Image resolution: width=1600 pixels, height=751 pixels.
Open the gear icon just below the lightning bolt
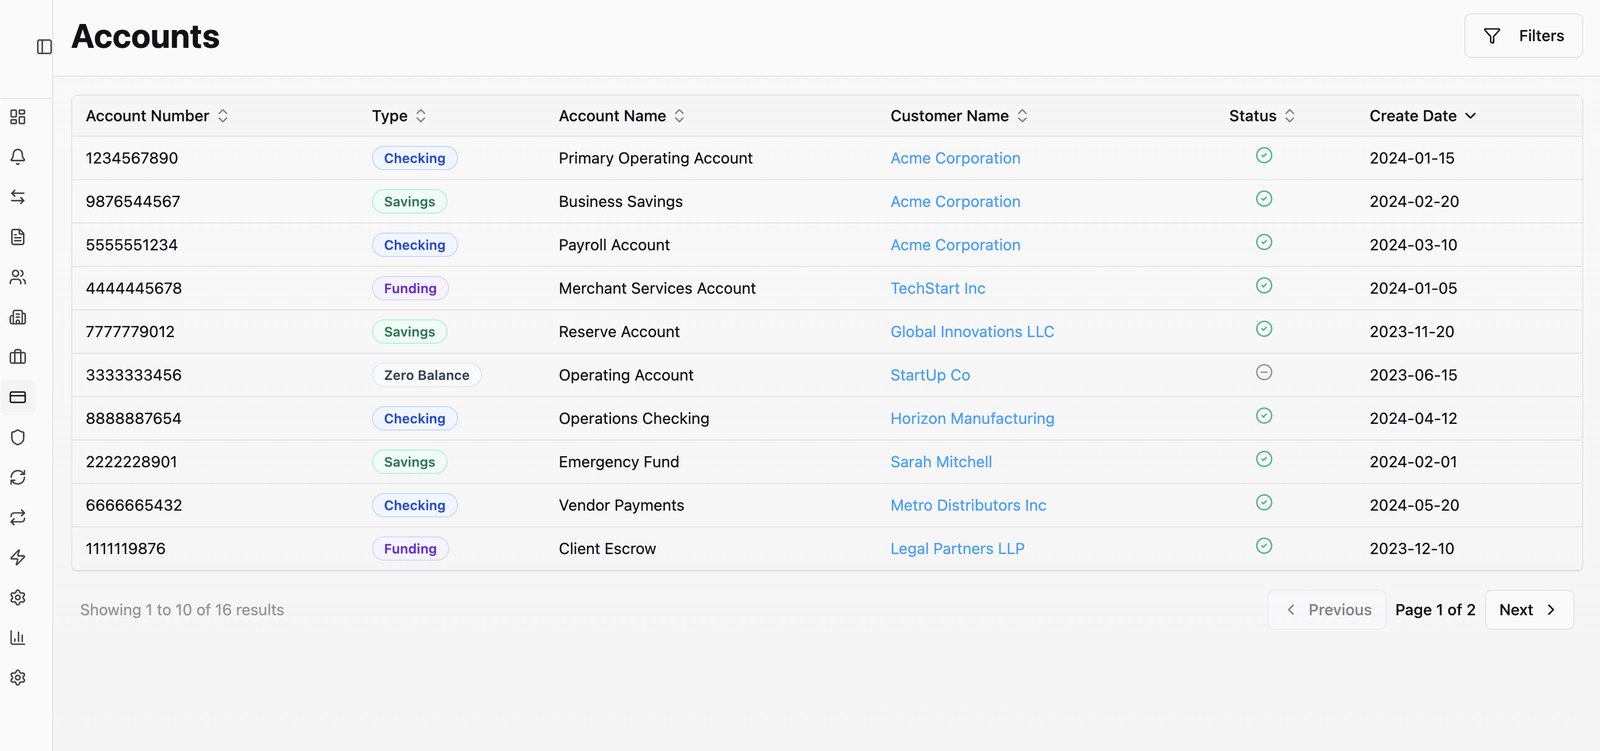click(x=18, y=597)
